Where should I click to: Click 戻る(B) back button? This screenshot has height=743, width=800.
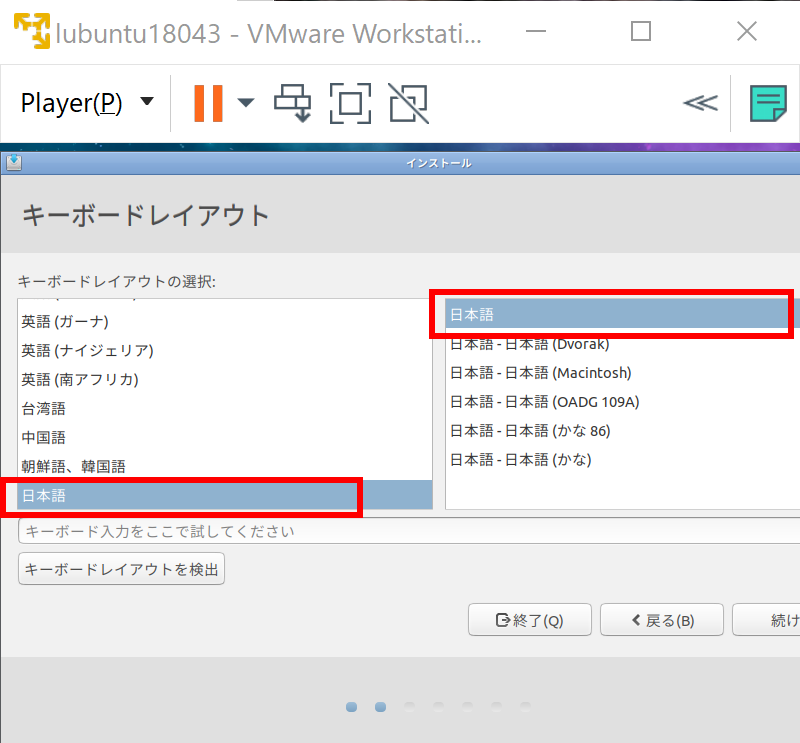pos(662,620)
